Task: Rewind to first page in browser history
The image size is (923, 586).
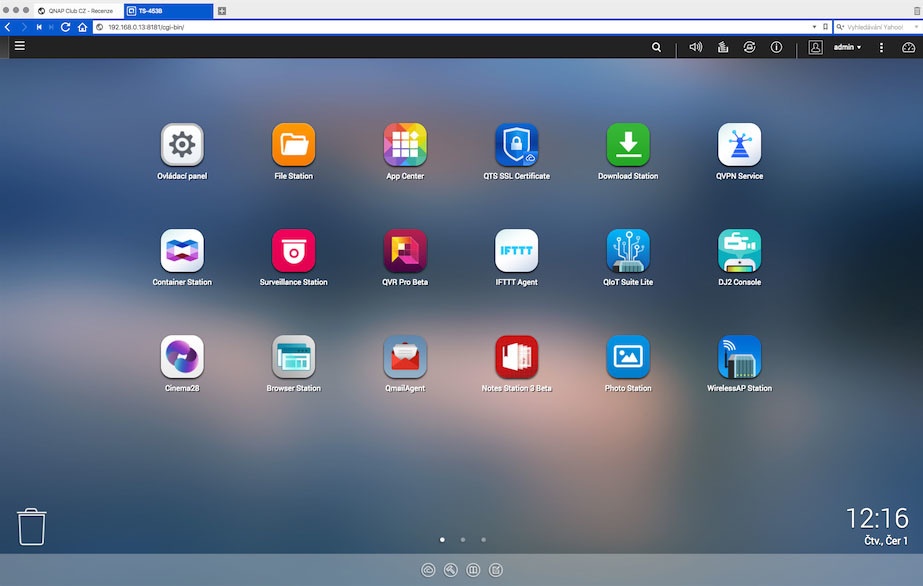Action: [x=39, y=27]
